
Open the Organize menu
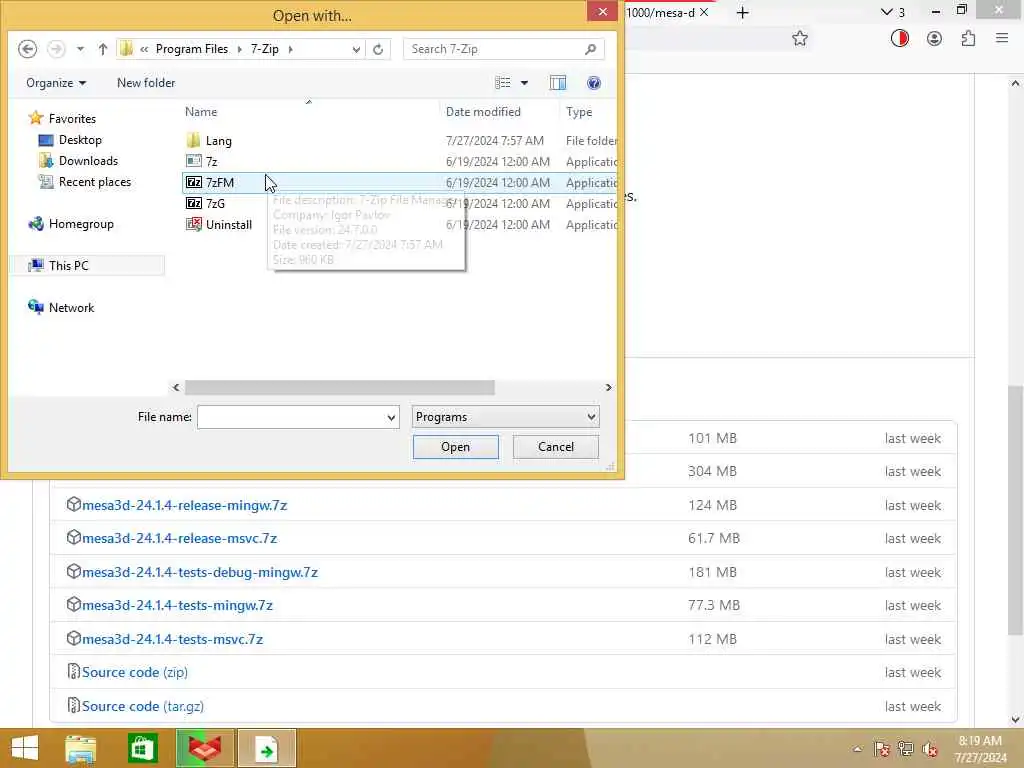click(x=56, y=83)
